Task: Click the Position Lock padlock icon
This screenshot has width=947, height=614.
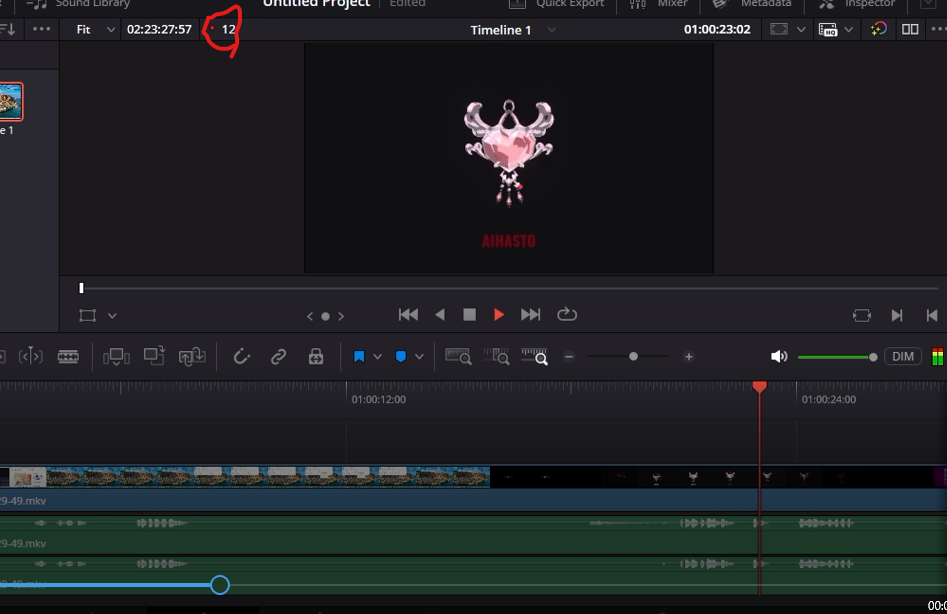Action: pos(316,357)
